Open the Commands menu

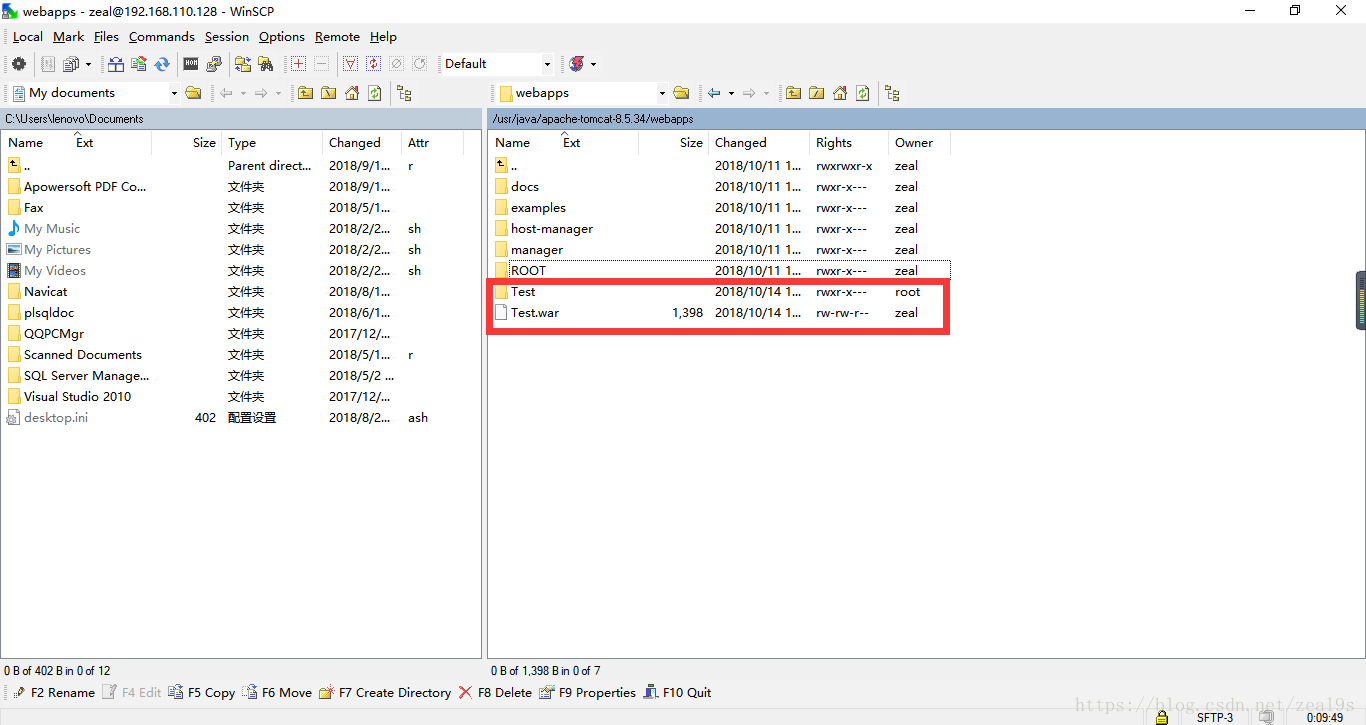(162, 37)
